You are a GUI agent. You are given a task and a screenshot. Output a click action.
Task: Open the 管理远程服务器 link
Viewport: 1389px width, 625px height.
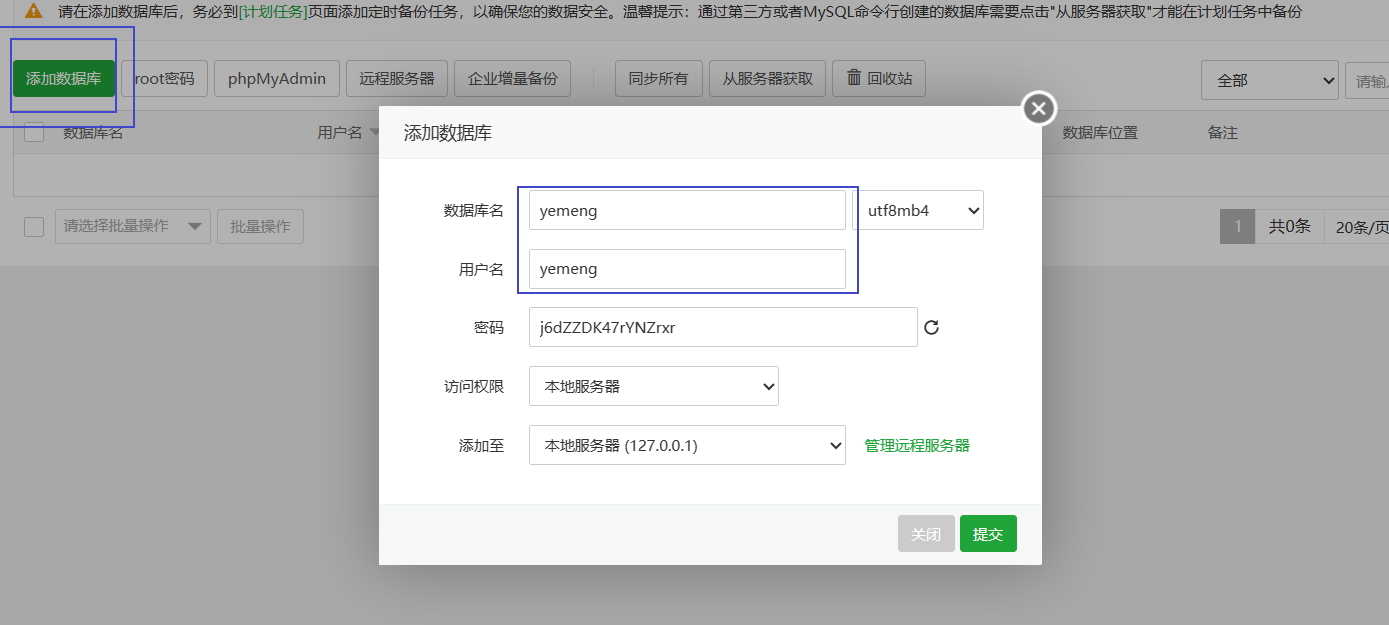[917, 446]
